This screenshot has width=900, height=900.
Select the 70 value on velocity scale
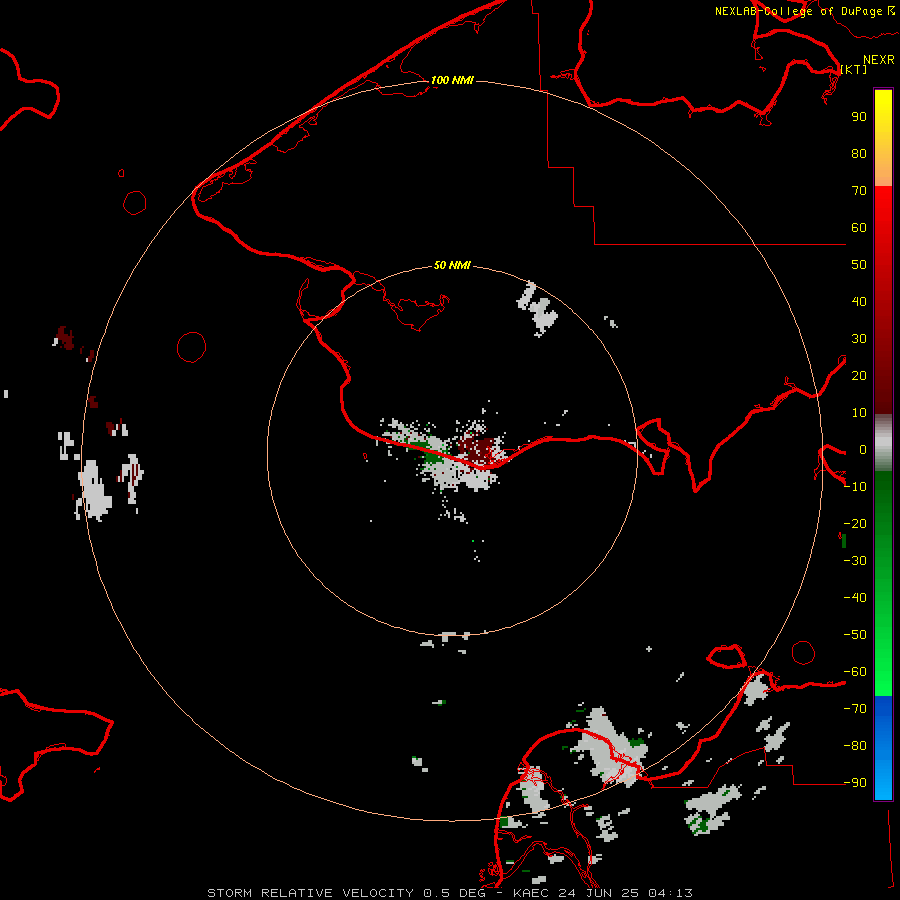[859, 191]
